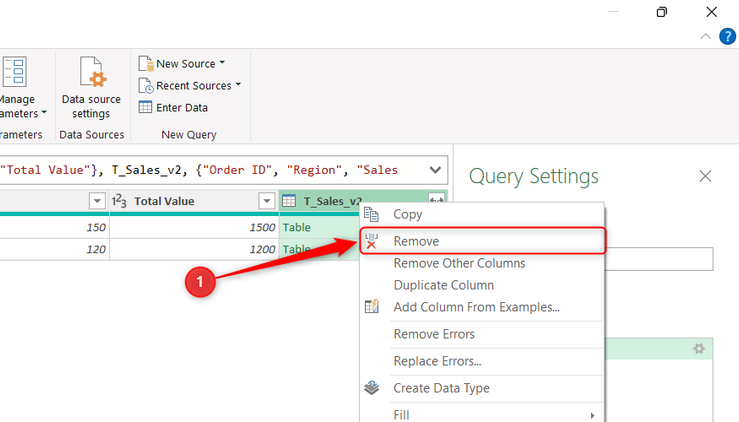The image size is (739, 422).
Task: Open Manage Parameters icon
Action: 14,72
